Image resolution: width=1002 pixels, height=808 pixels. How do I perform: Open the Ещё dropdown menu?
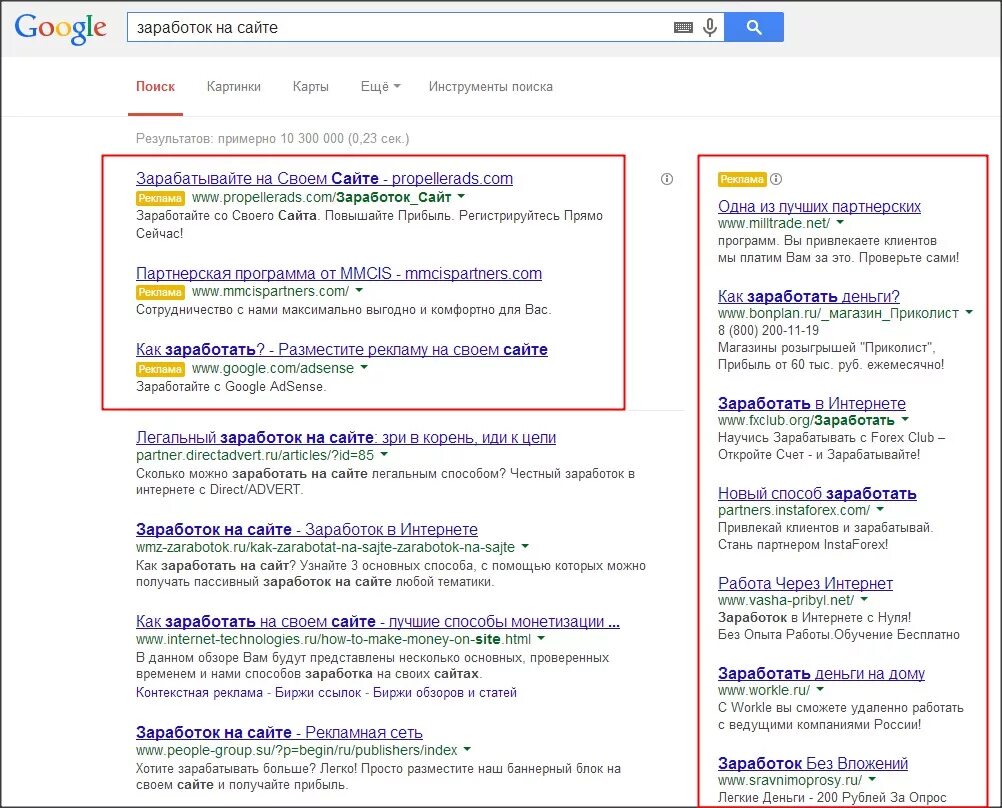[380, 87]
